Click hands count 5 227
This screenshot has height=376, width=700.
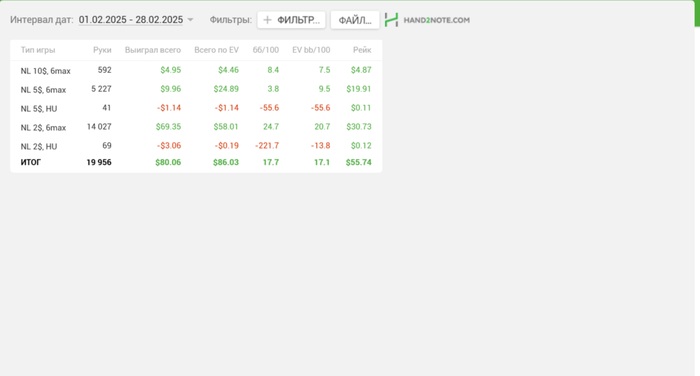tap(101, 89)
